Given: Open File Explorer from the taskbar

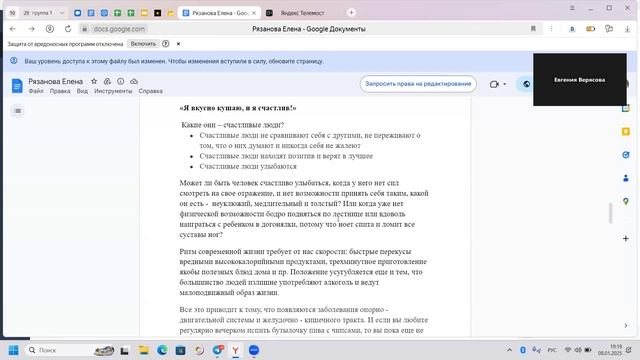Looking at the screenshot, I should [144, 350].
